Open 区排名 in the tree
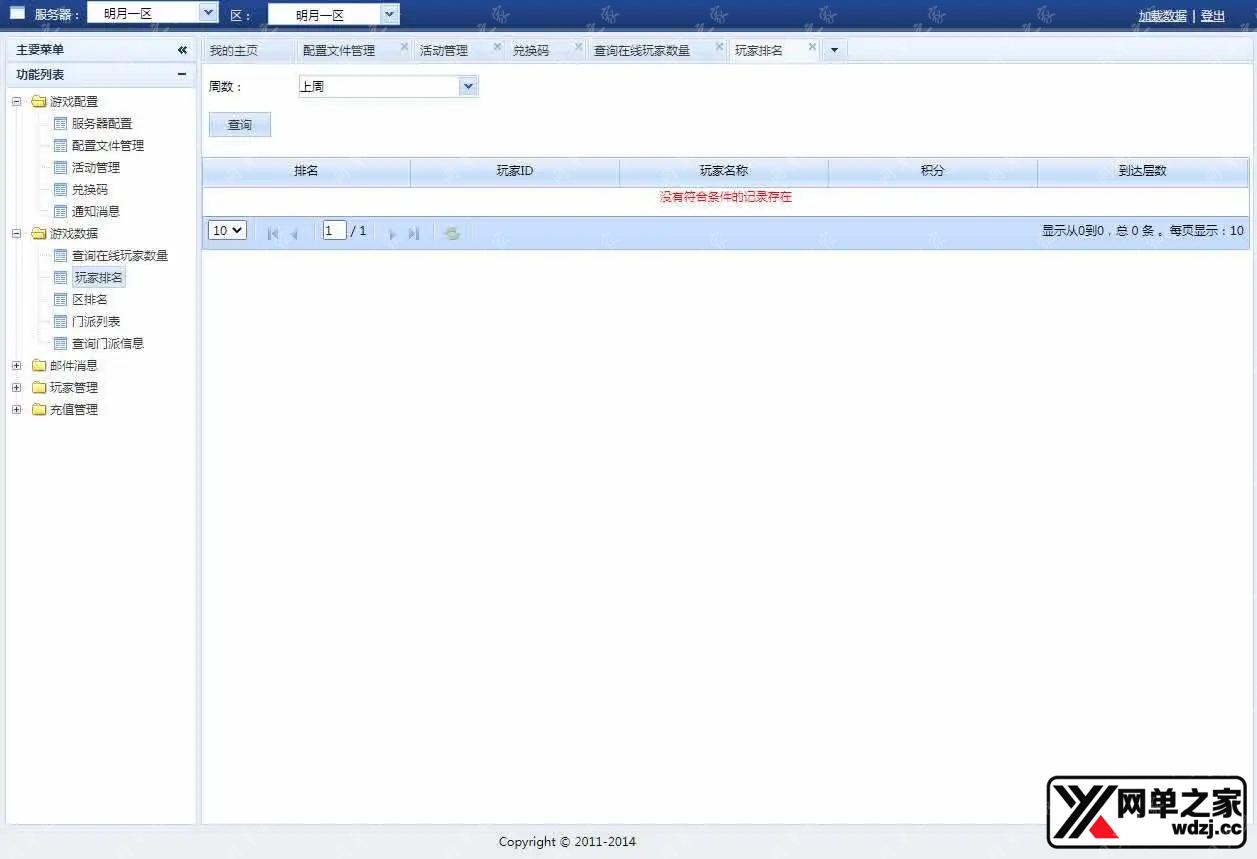The width and height of the screenshot is (1257, 859). (x=90, y=299)
